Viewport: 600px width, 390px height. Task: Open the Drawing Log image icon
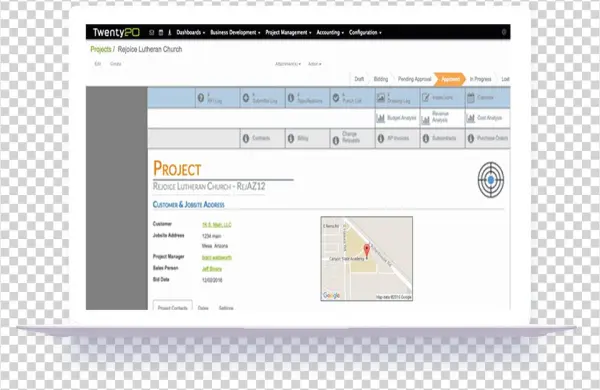pyautogui.click(x=381, y=98)
